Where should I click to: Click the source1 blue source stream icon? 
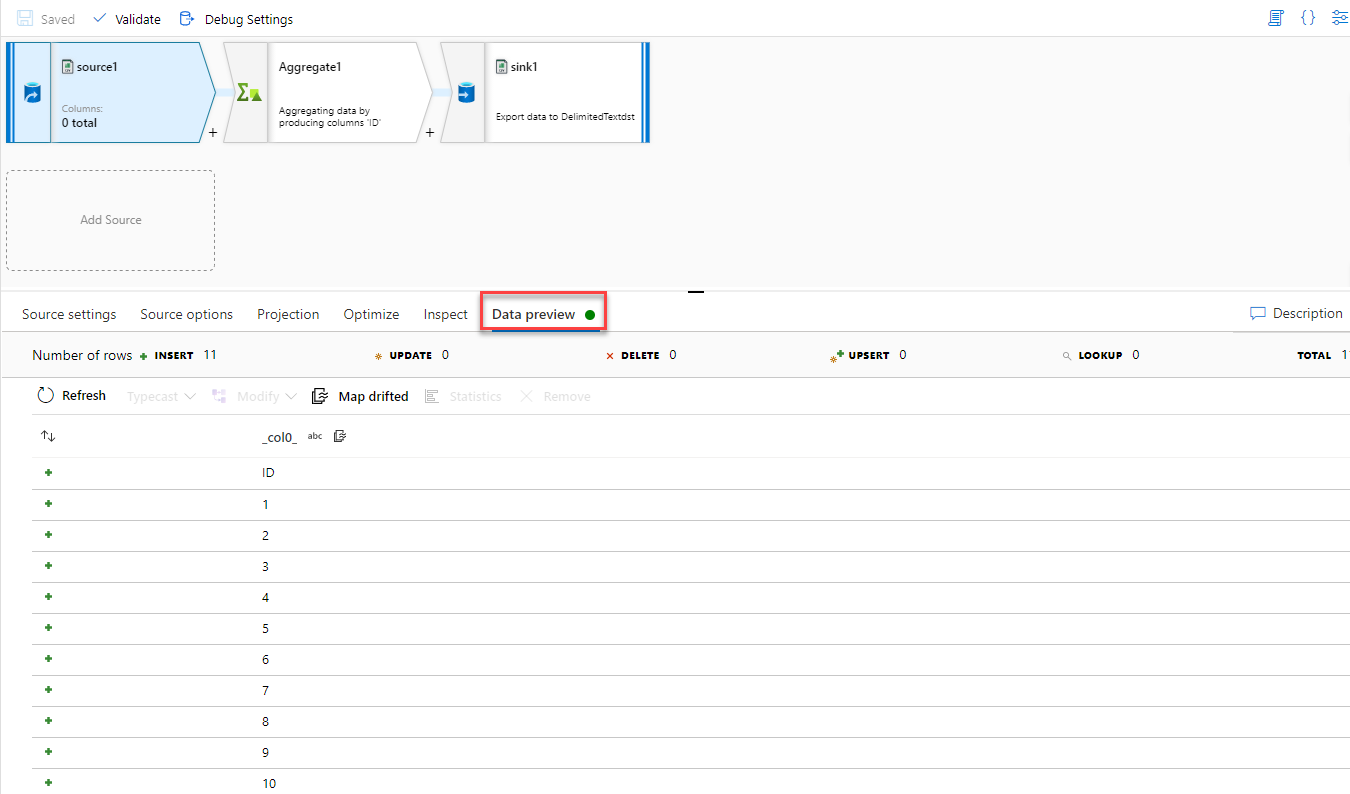point(31,93)
